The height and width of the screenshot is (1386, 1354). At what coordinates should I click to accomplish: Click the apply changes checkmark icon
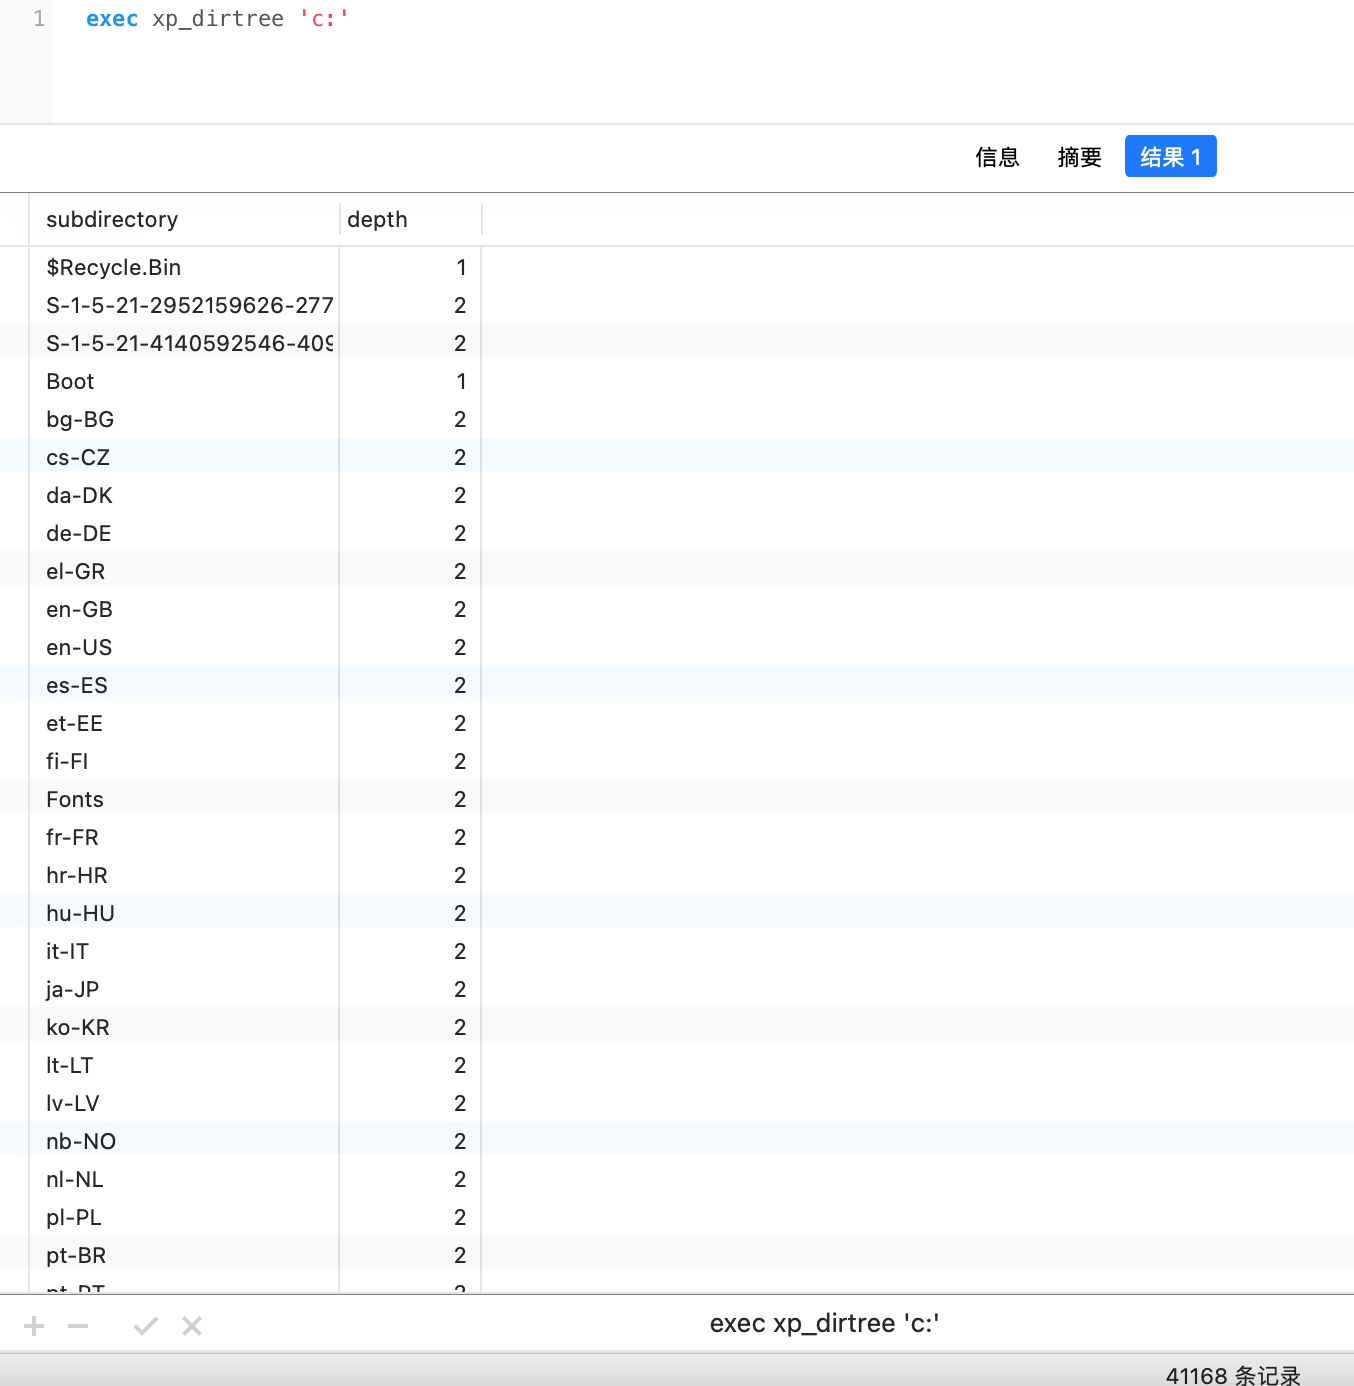[146, 1326]
